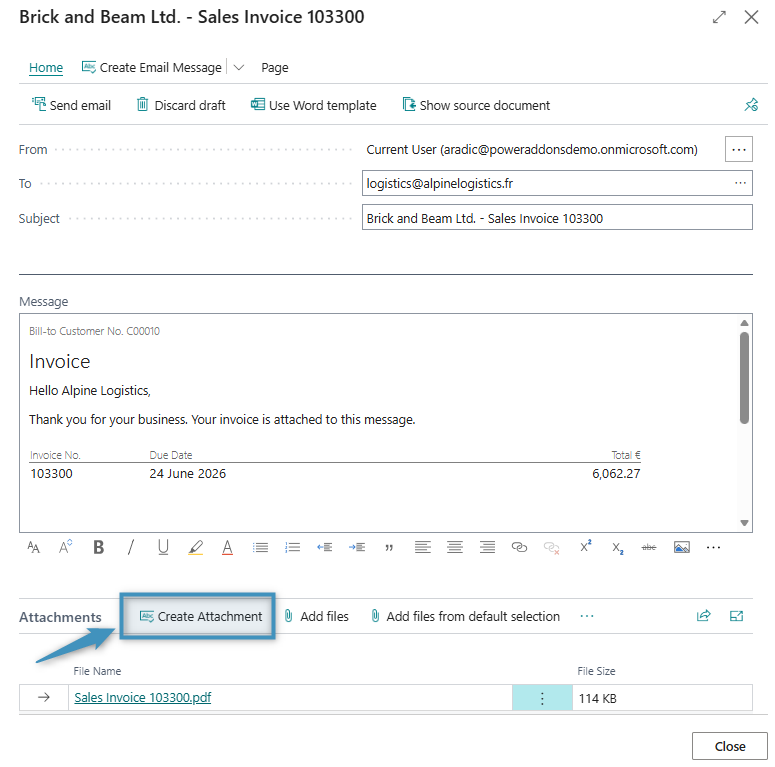This screenshot has width=775, height=767.
Task: Apply strikethrough formatting
Action: click(x=649, y=547)
